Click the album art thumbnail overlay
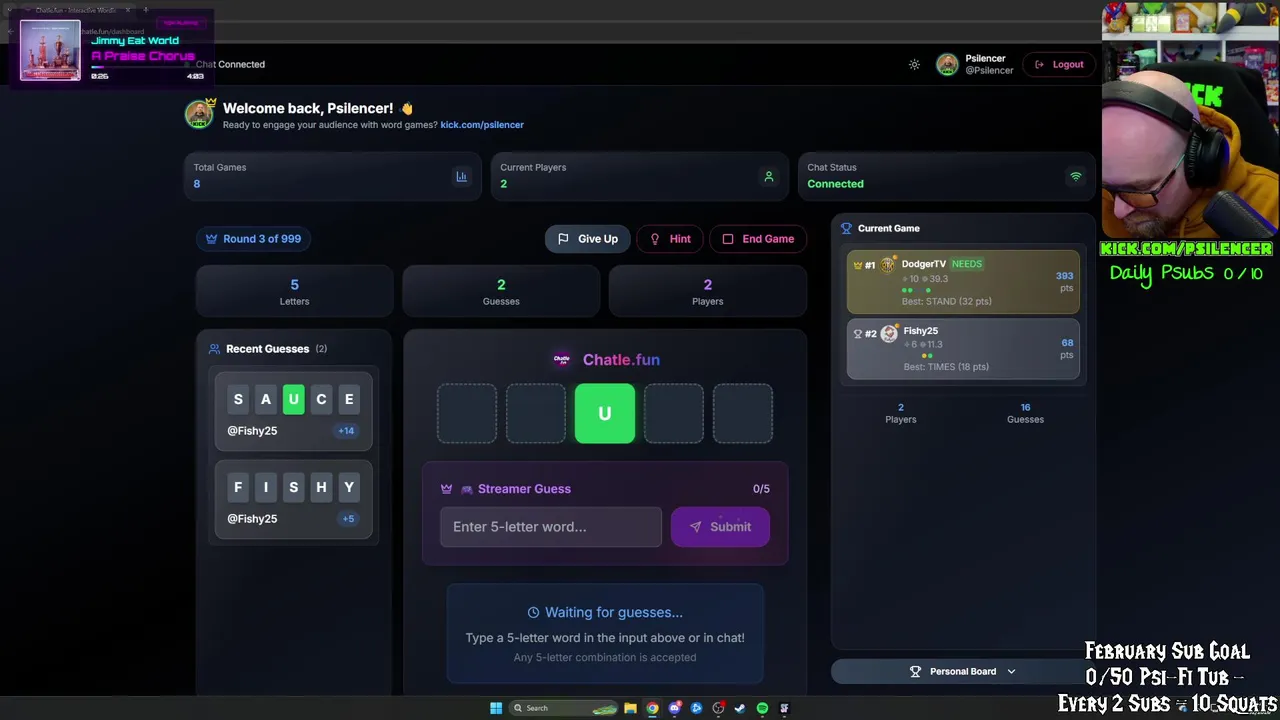1280x720 pixels. 50,50
